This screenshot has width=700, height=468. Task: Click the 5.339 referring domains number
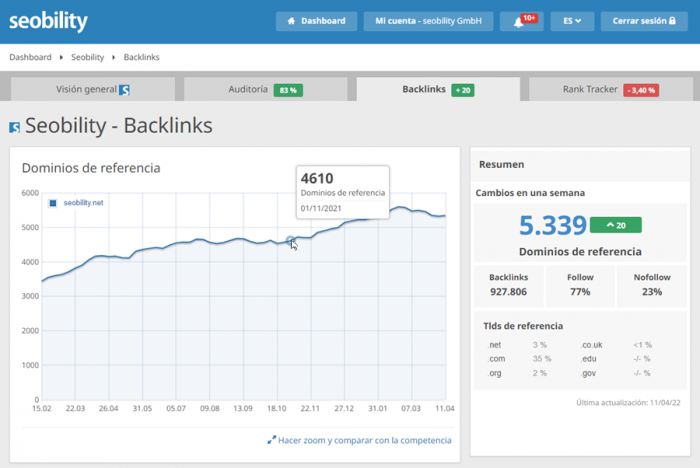pos(553,225)
